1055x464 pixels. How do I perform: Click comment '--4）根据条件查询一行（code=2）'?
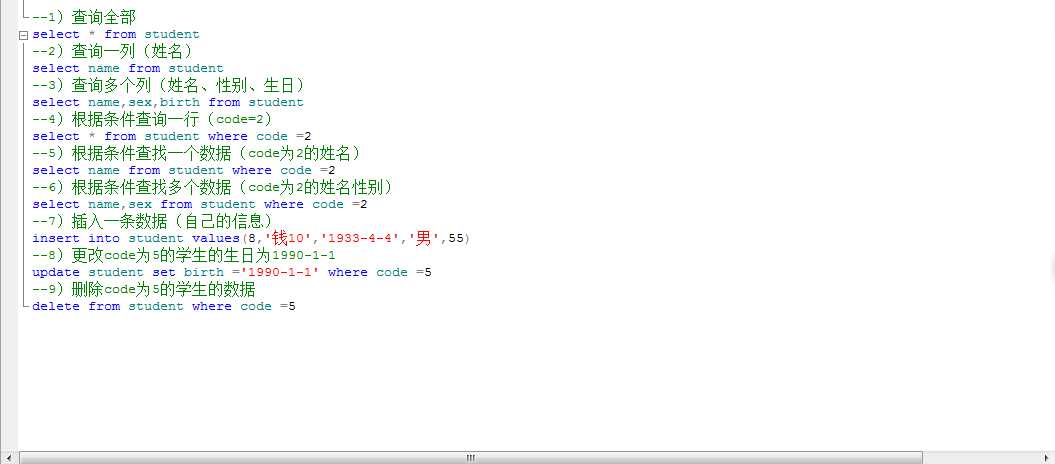(151, 119)
